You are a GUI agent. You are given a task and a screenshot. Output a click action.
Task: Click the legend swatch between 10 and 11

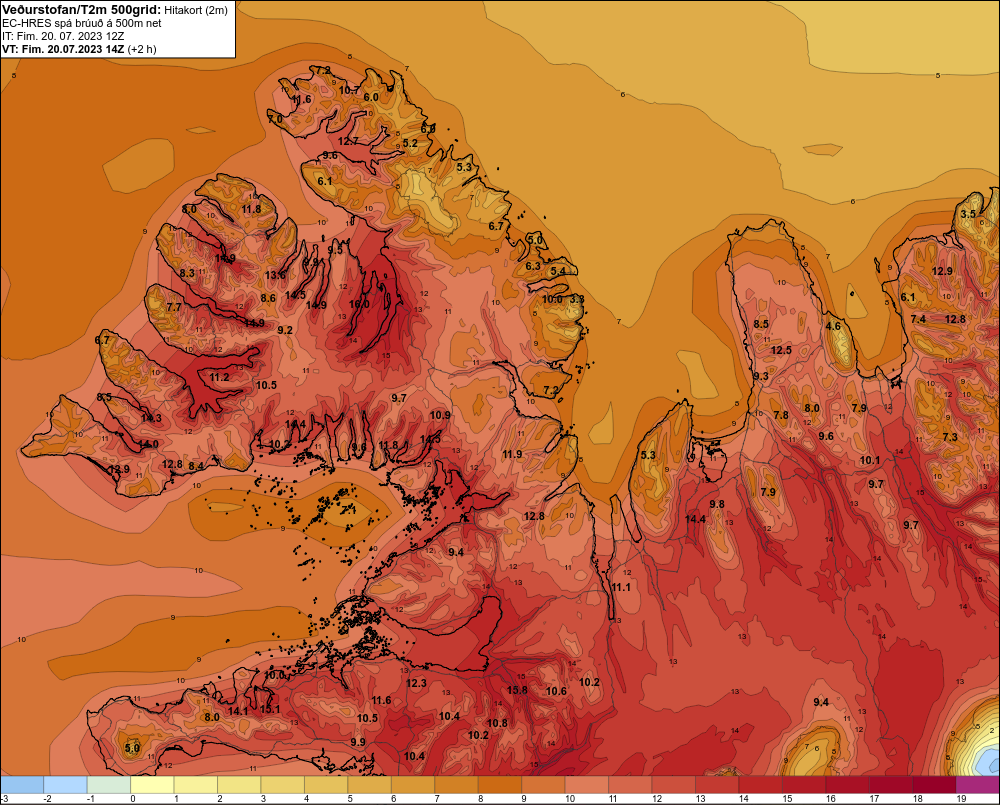pyautogui.click(x=587, y=785)
